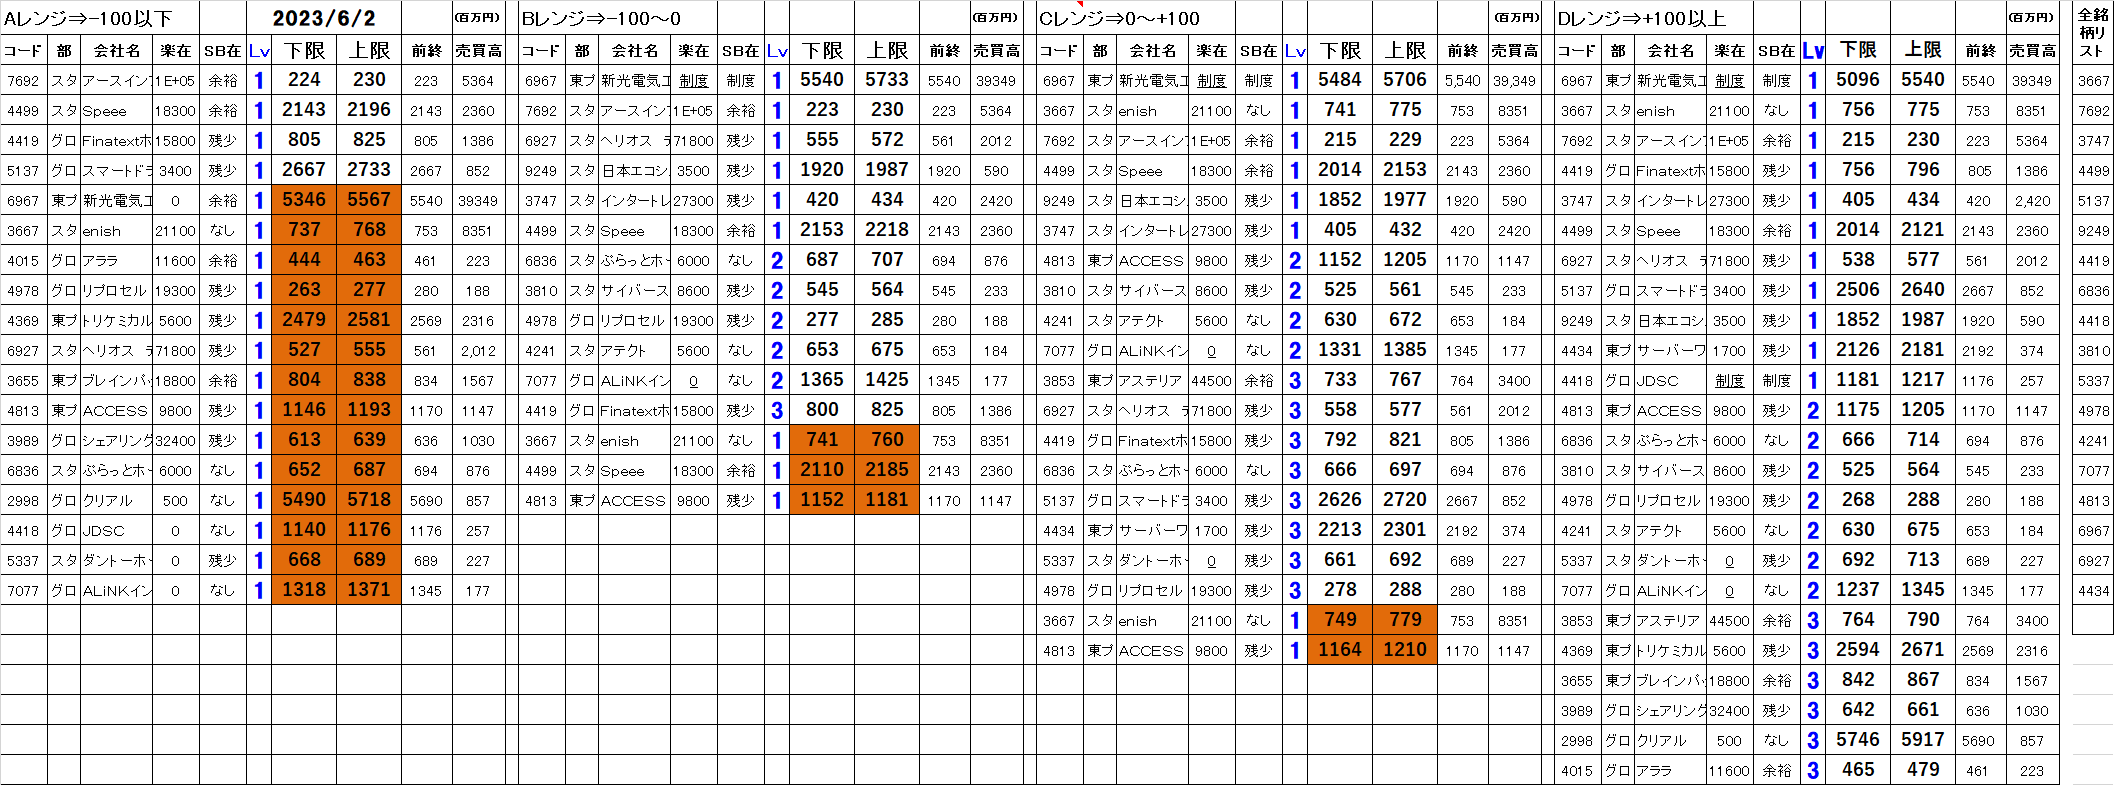Click lower limit 5746 in D range
The image size is (2114, 785).
click(x=1858, y=740)
